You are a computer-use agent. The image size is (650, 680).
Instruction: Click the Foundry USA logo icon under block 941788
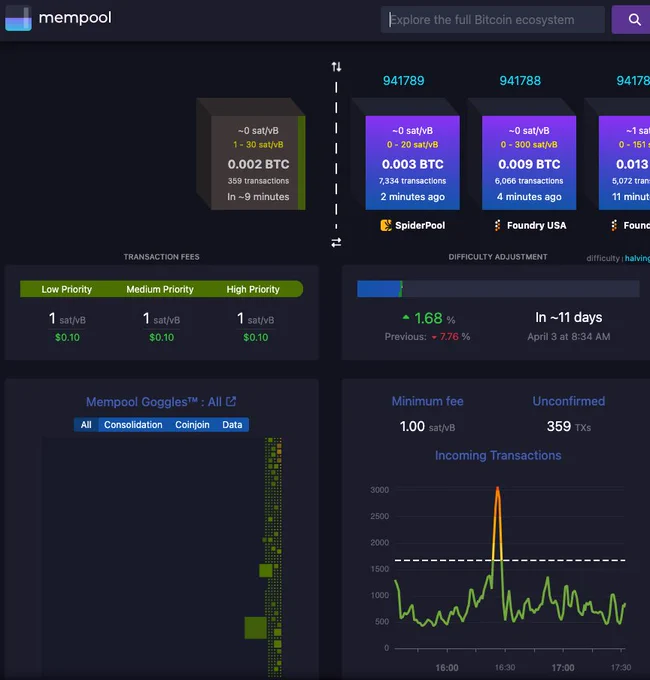point(497,225)
